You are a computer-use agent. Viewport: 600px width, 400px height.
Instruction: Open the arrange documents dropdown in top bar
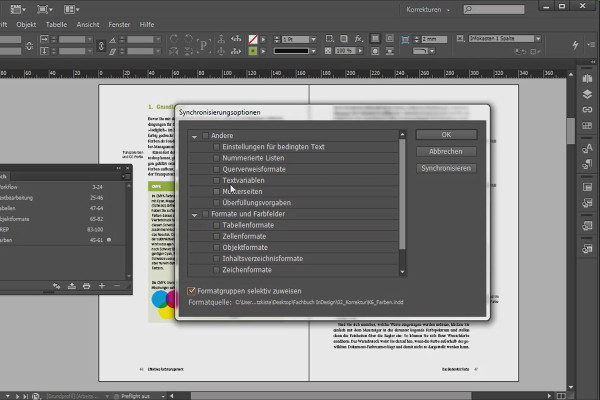tap(70, 9)
